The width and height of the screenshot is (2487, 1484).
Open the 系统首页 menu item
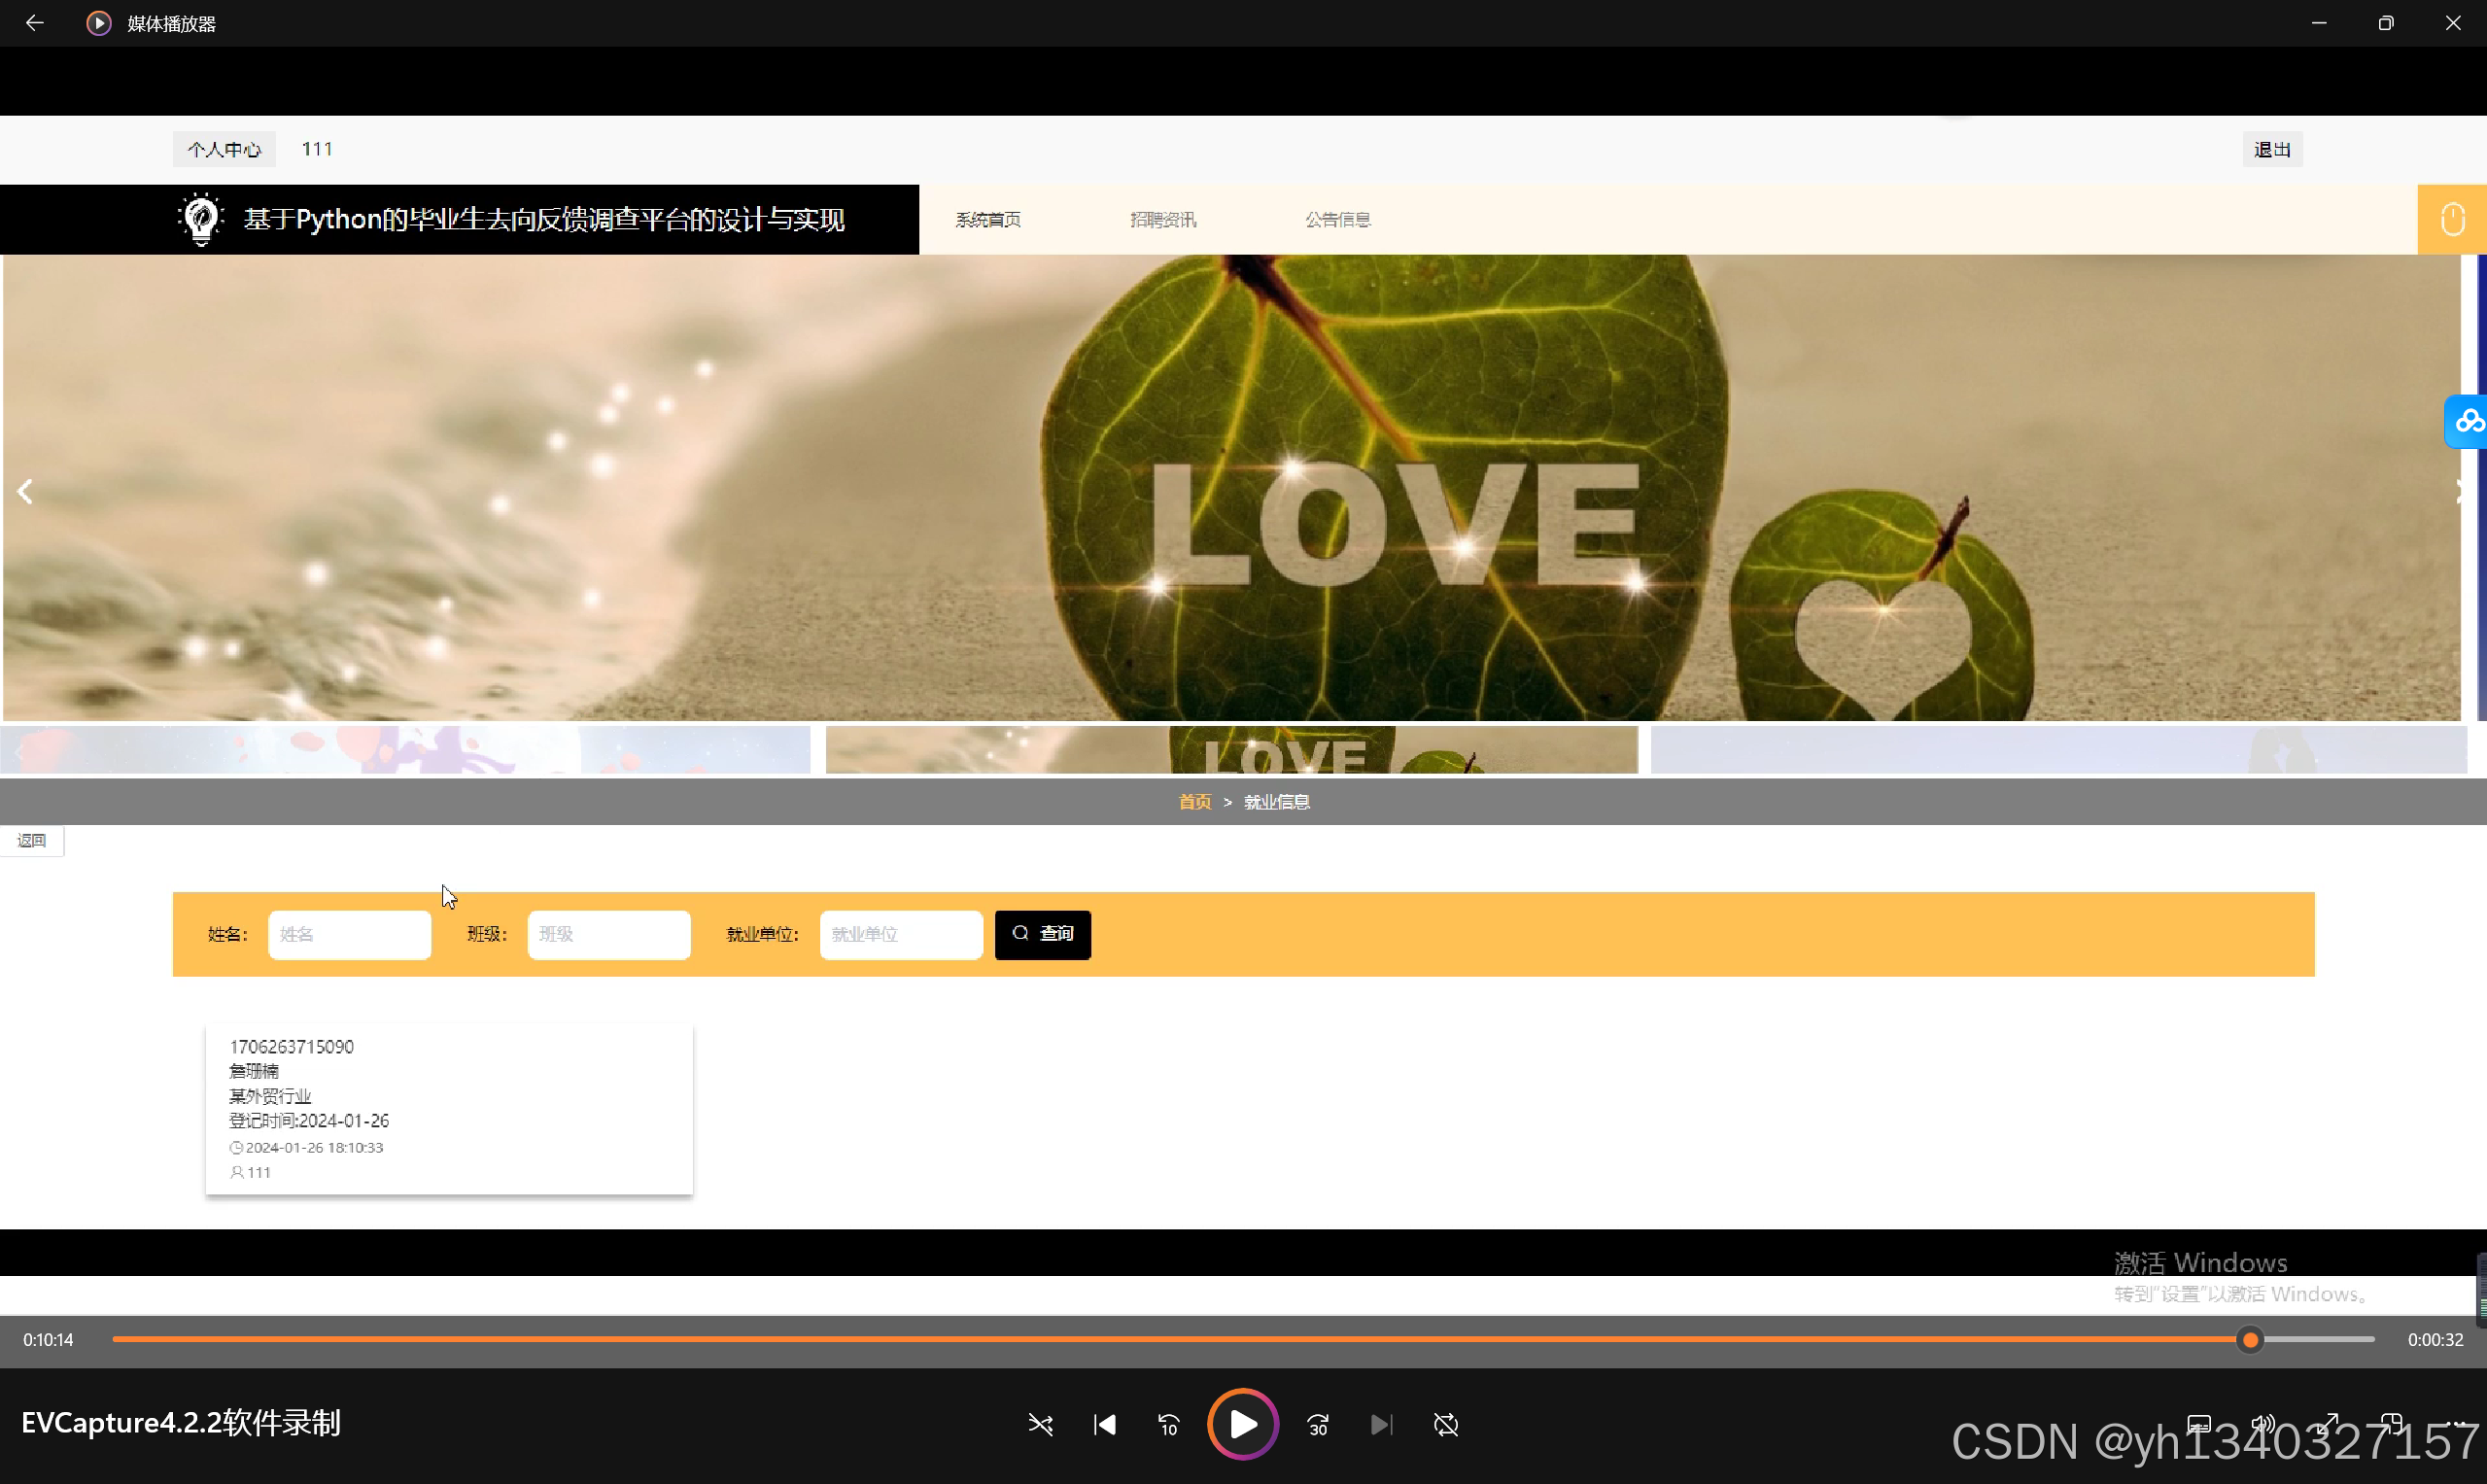tap(988, 220)
